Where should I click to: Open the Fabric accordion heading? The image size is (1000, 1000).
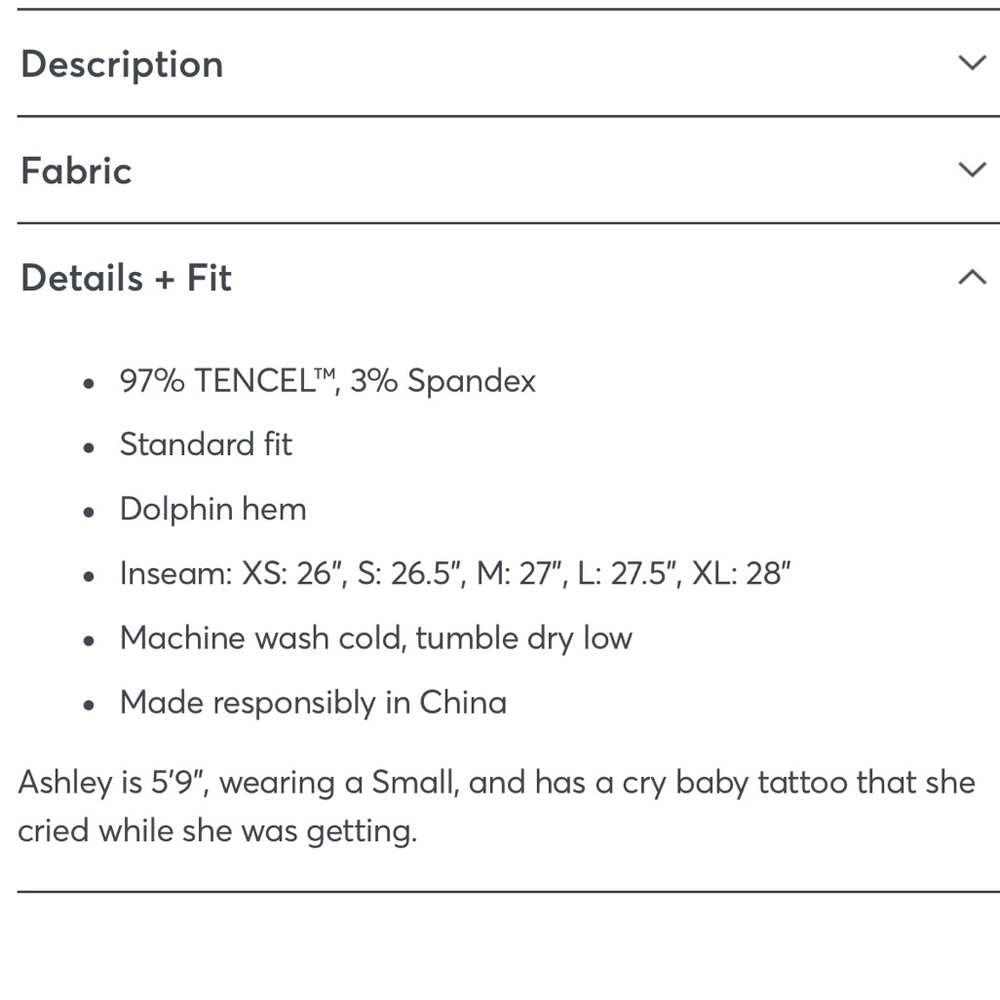pyautogui.click(x=76, y=171)
